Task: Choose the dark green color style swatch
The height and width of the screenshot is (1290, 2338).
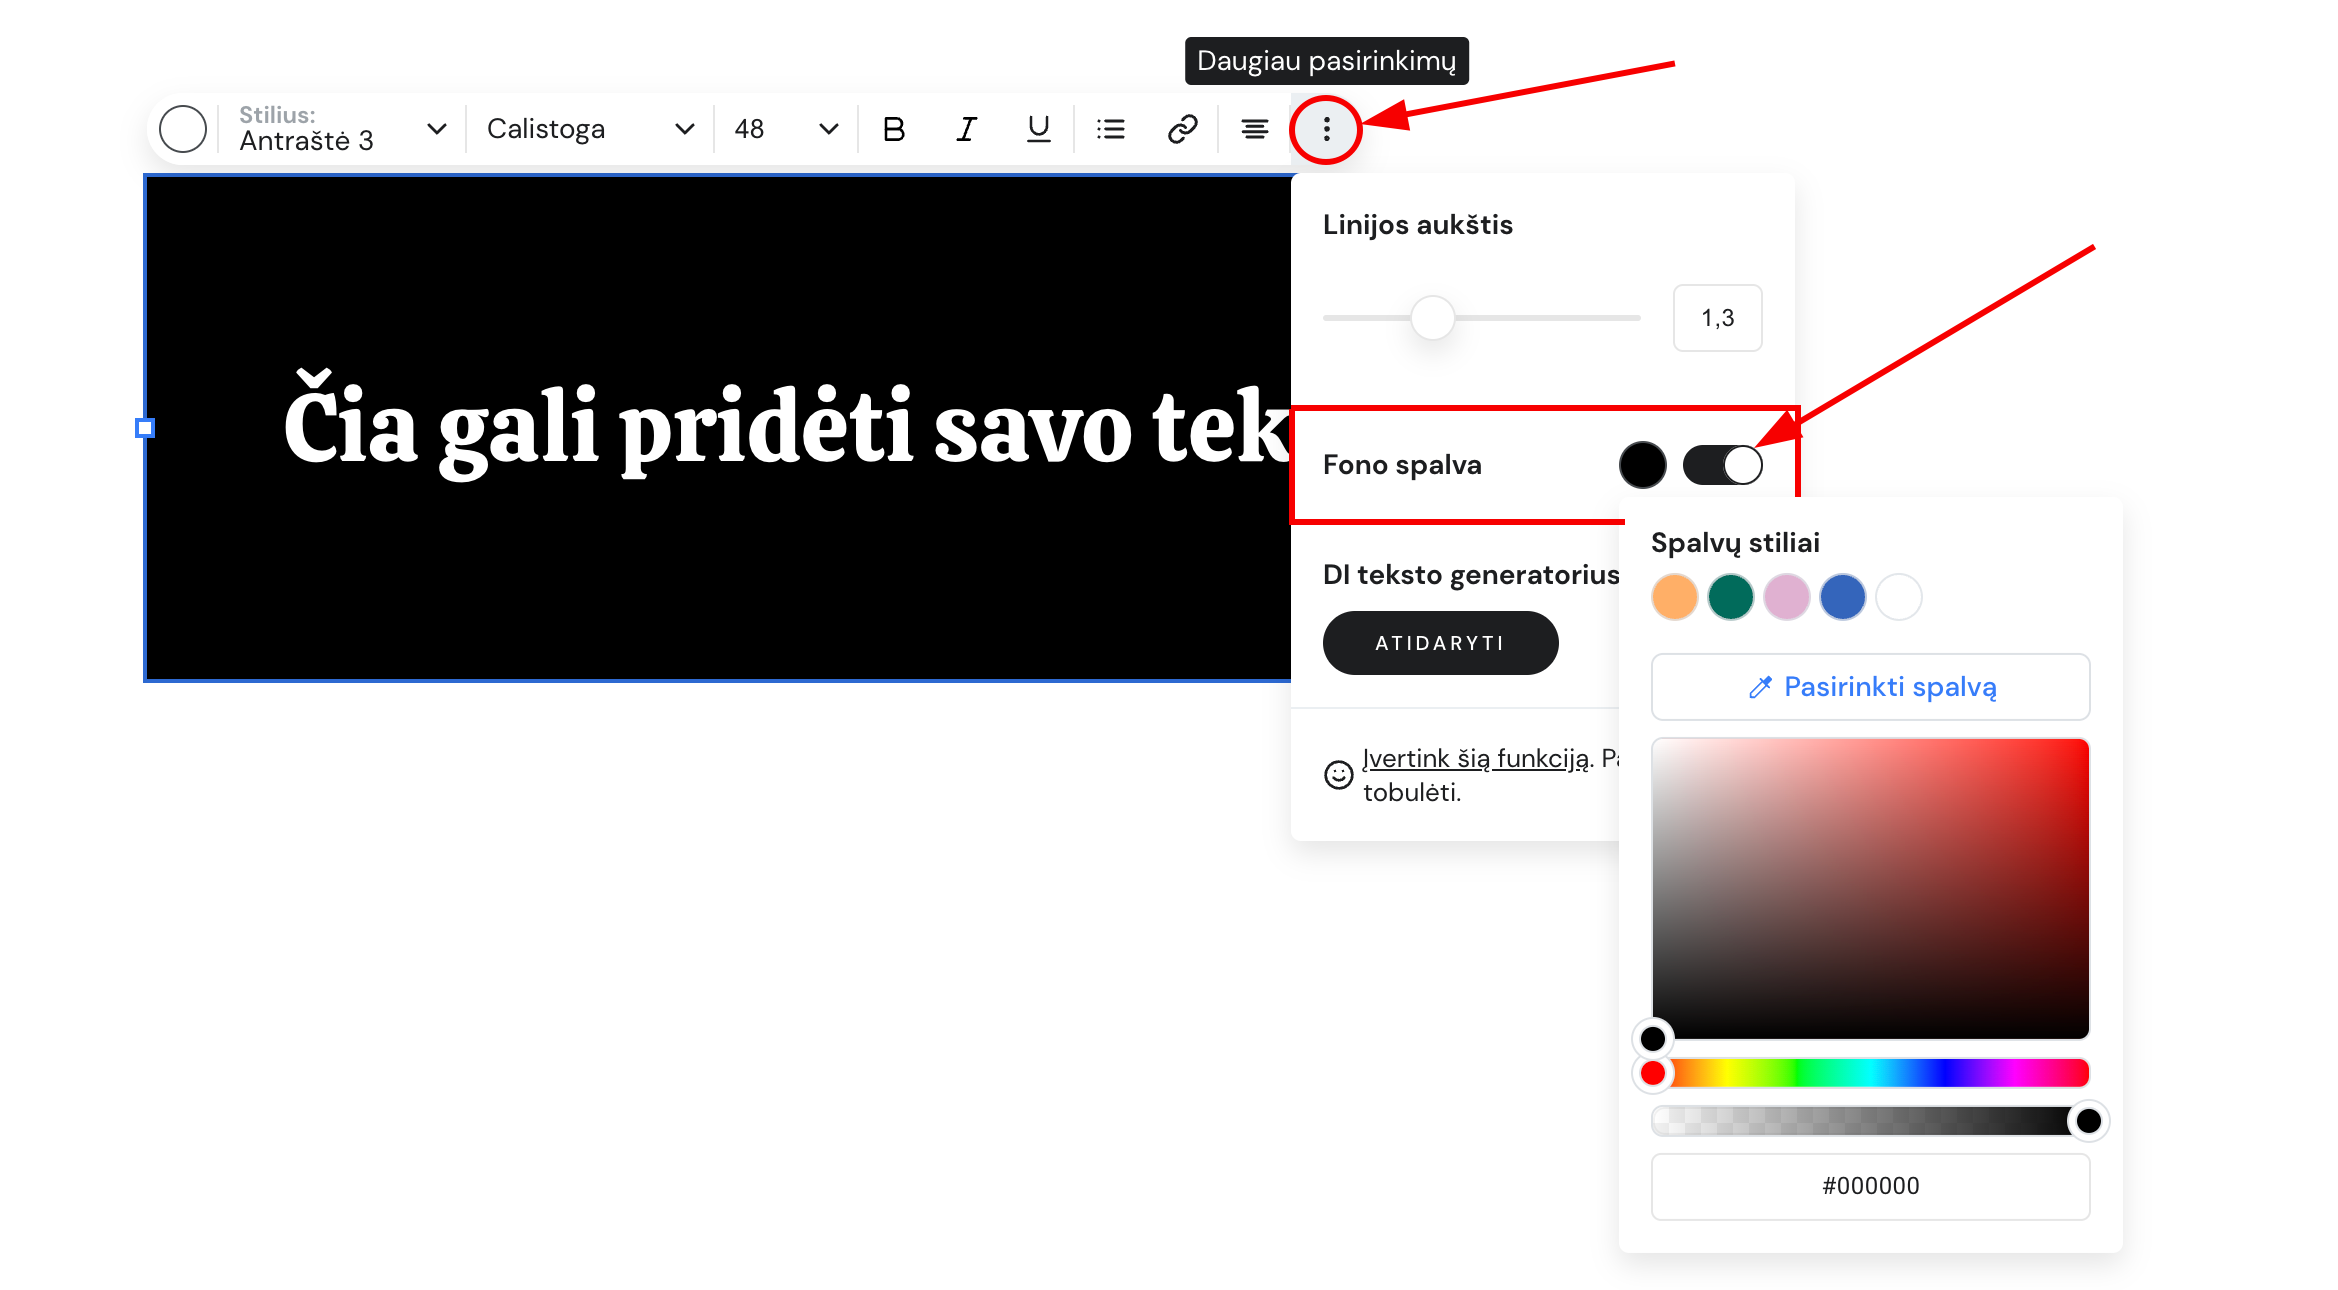Action: pos(1731,598)
